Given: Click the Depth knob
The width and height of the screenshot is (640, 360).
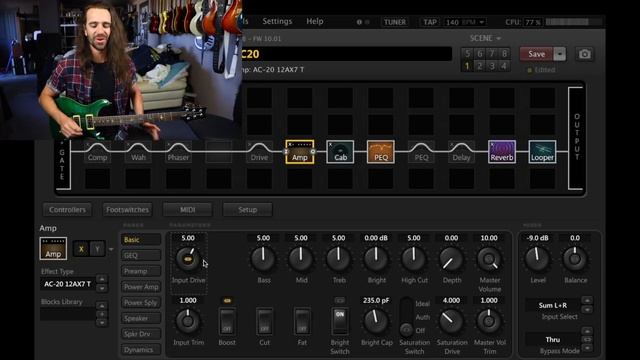Looking at the screenshot, I should coord(451,259).
